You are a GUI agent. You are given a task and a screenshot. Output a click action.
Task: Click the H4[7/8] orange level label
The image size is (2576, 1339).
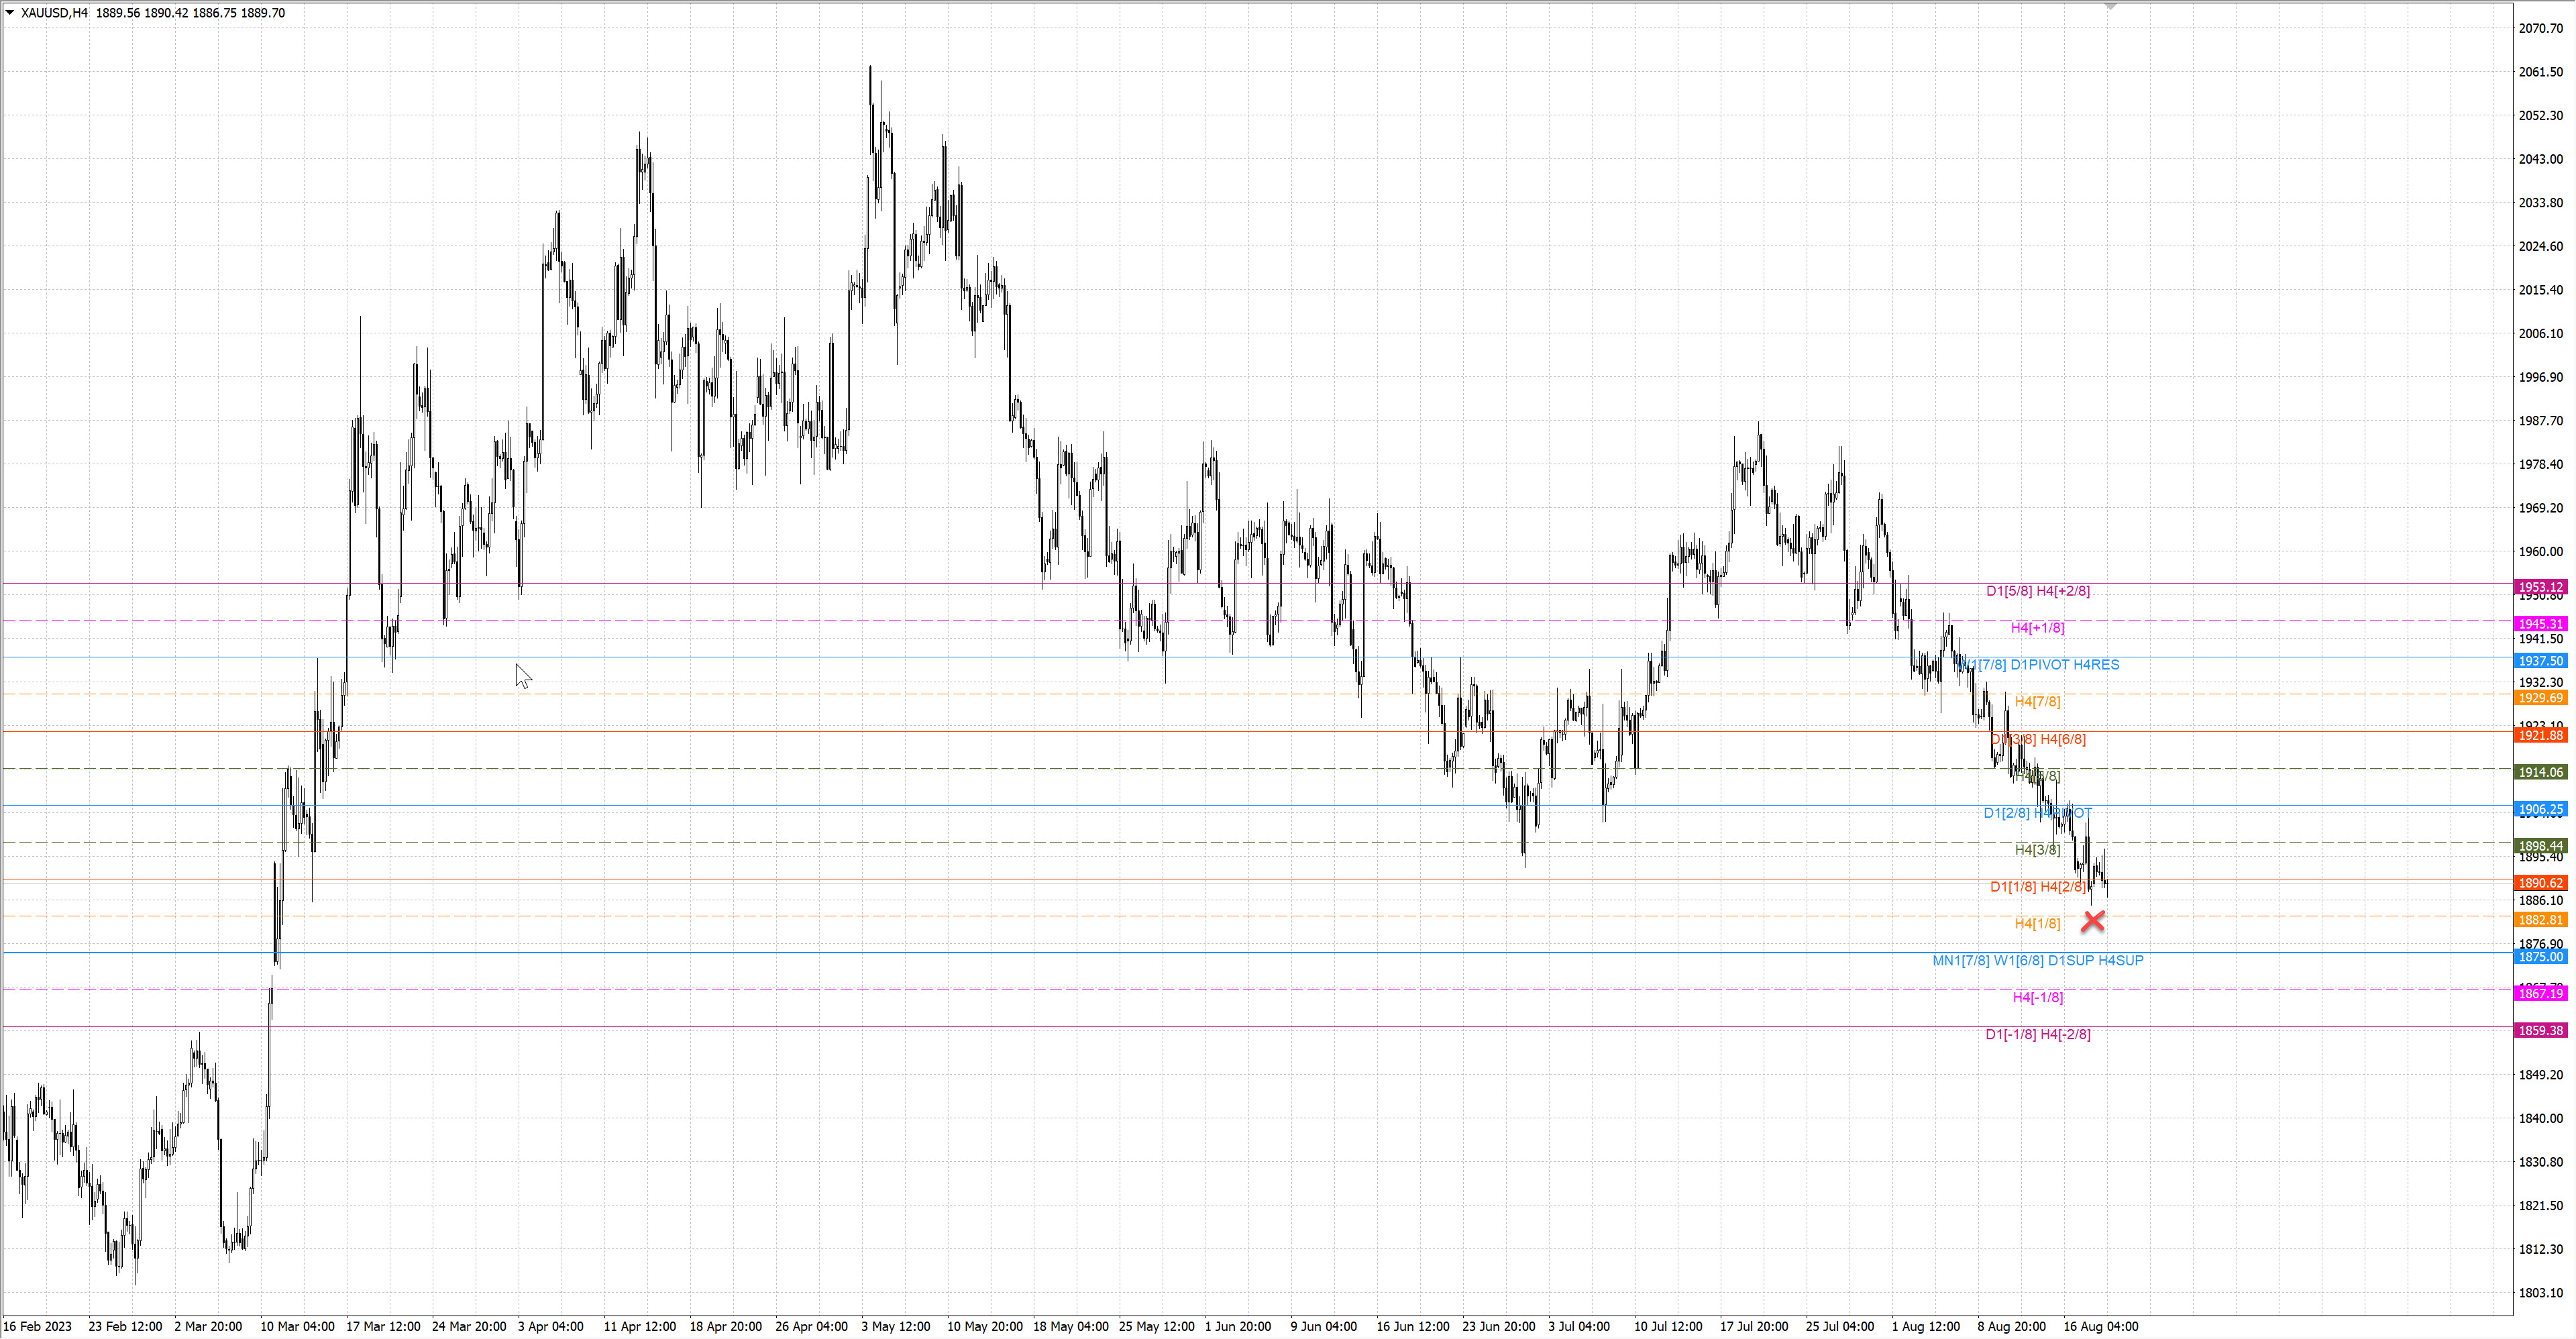(x=2037, y=702)
